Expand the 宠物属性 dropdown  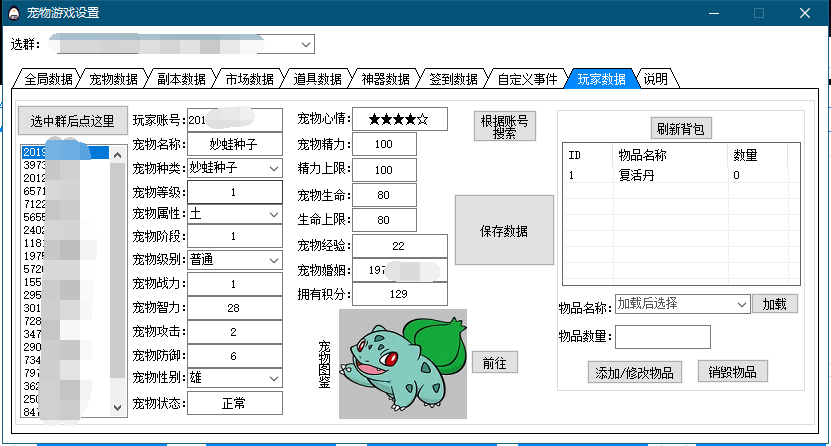(x=273, y=215)
